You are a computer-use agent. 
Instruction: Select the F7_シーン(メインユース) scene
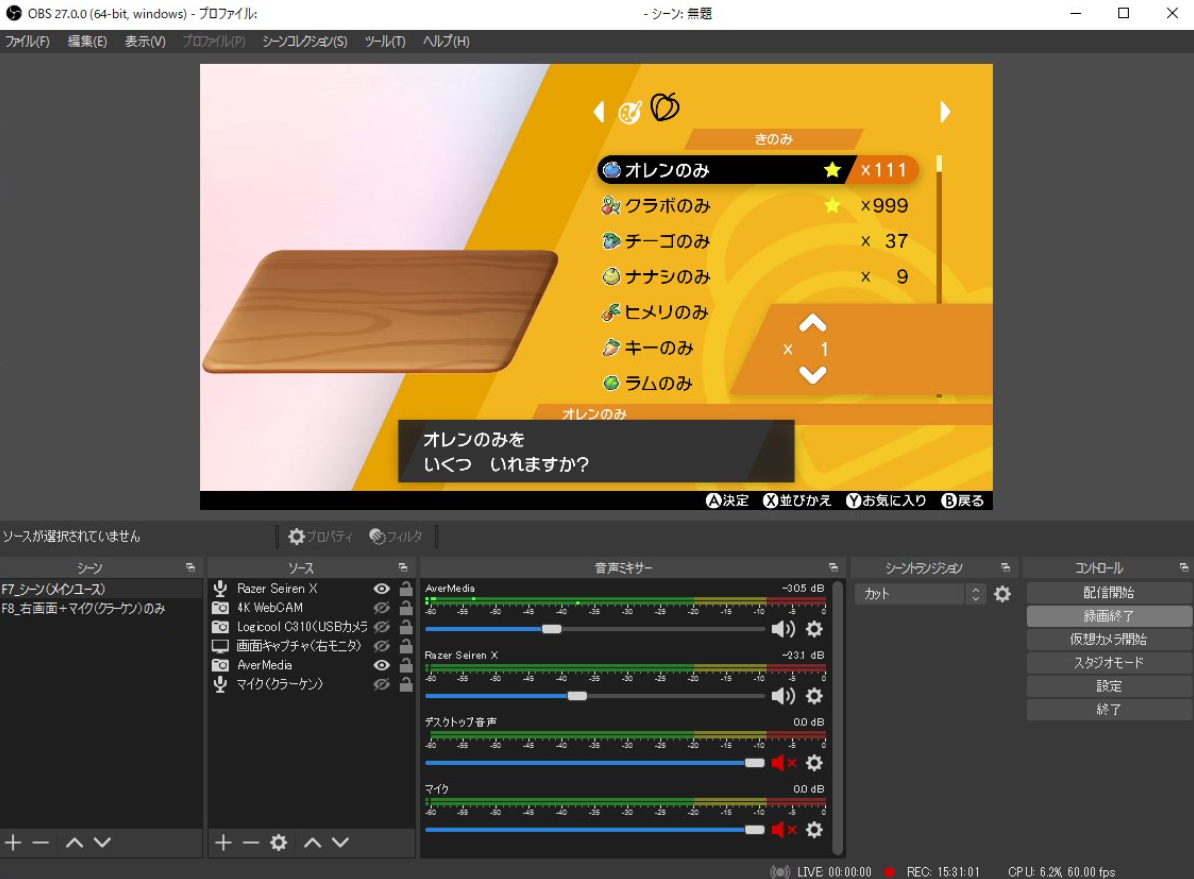click(101, 589)
